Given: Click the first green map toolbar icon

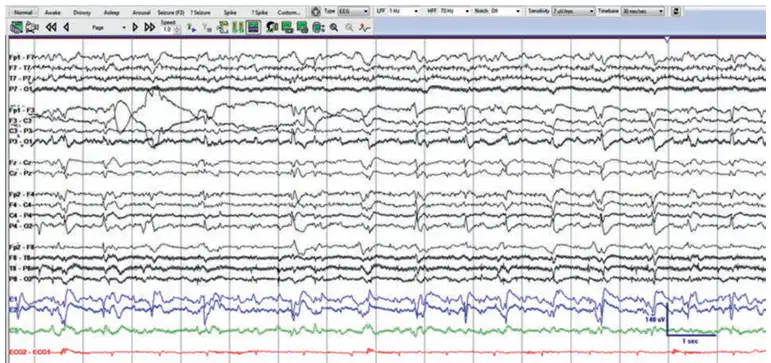Looking at the screenshot, I should click(287, 28).
